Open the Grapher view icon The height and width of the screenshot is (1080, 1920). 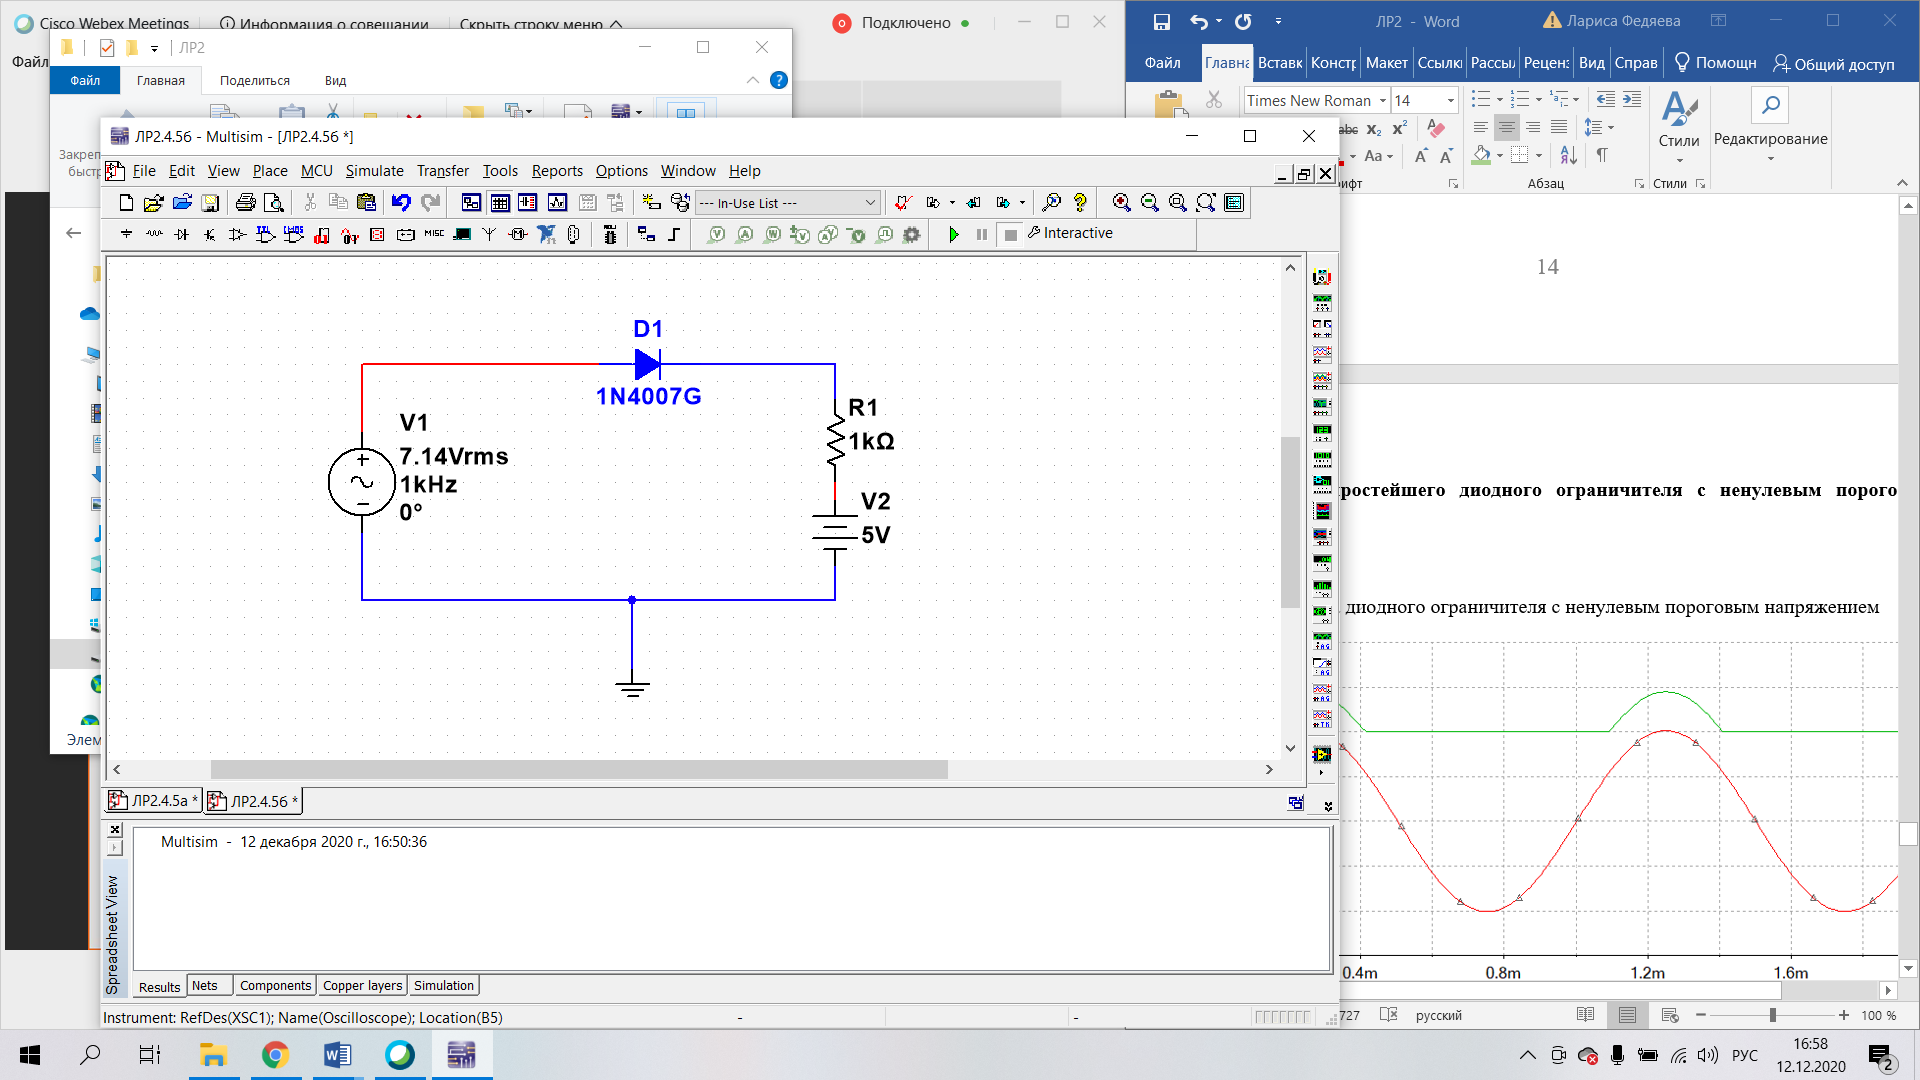(557, 203)
